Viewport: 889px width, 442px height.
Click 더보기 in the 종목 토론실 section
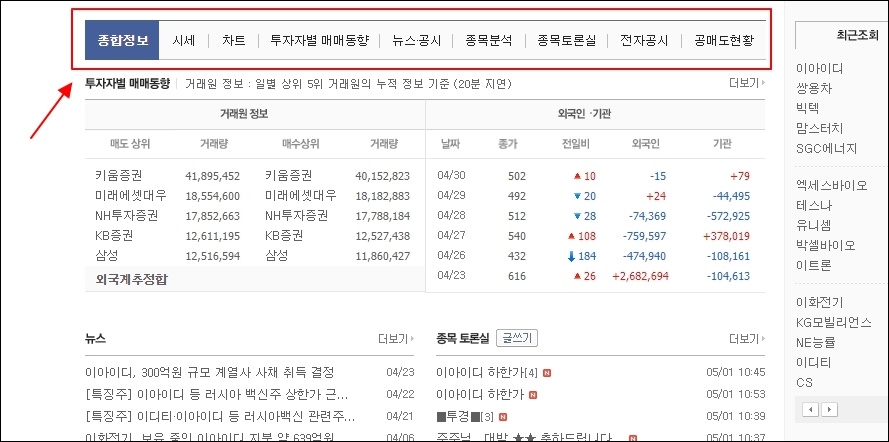pos(746,339)
